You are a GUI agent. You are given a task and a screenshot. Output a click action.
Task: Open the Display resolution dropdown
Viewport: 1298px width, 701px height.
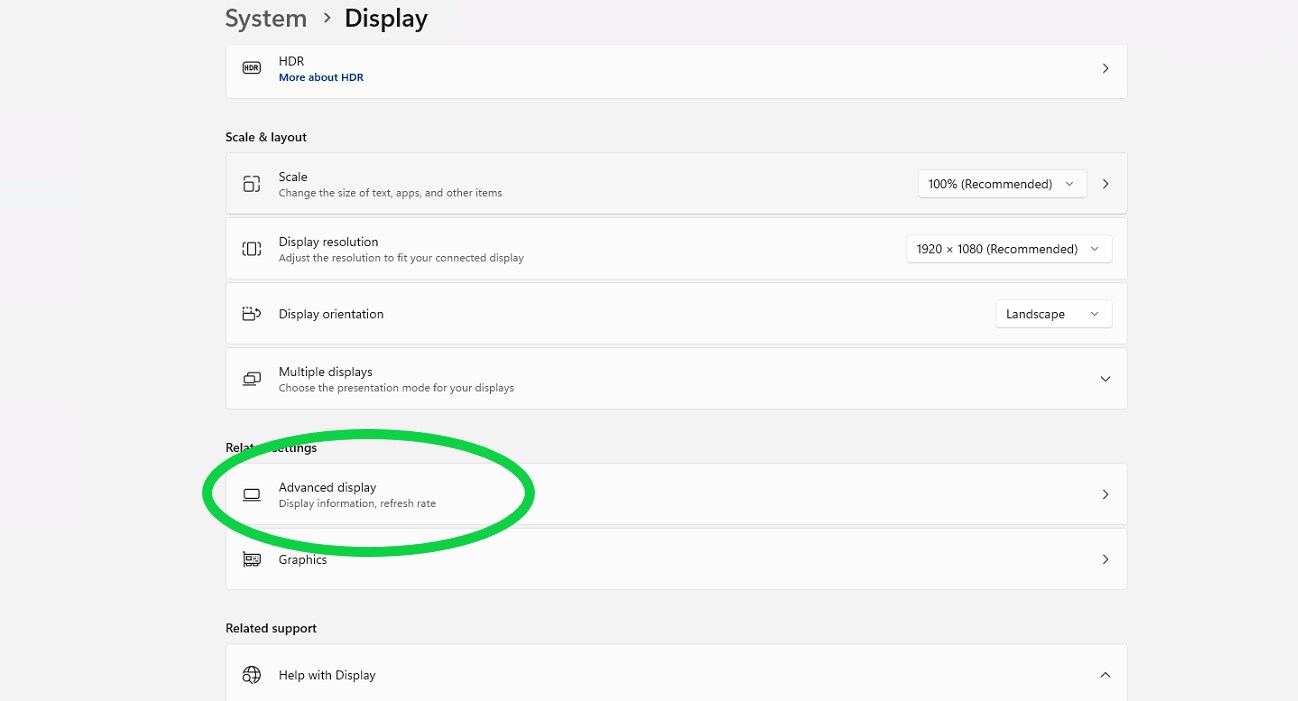point(1009,249)
